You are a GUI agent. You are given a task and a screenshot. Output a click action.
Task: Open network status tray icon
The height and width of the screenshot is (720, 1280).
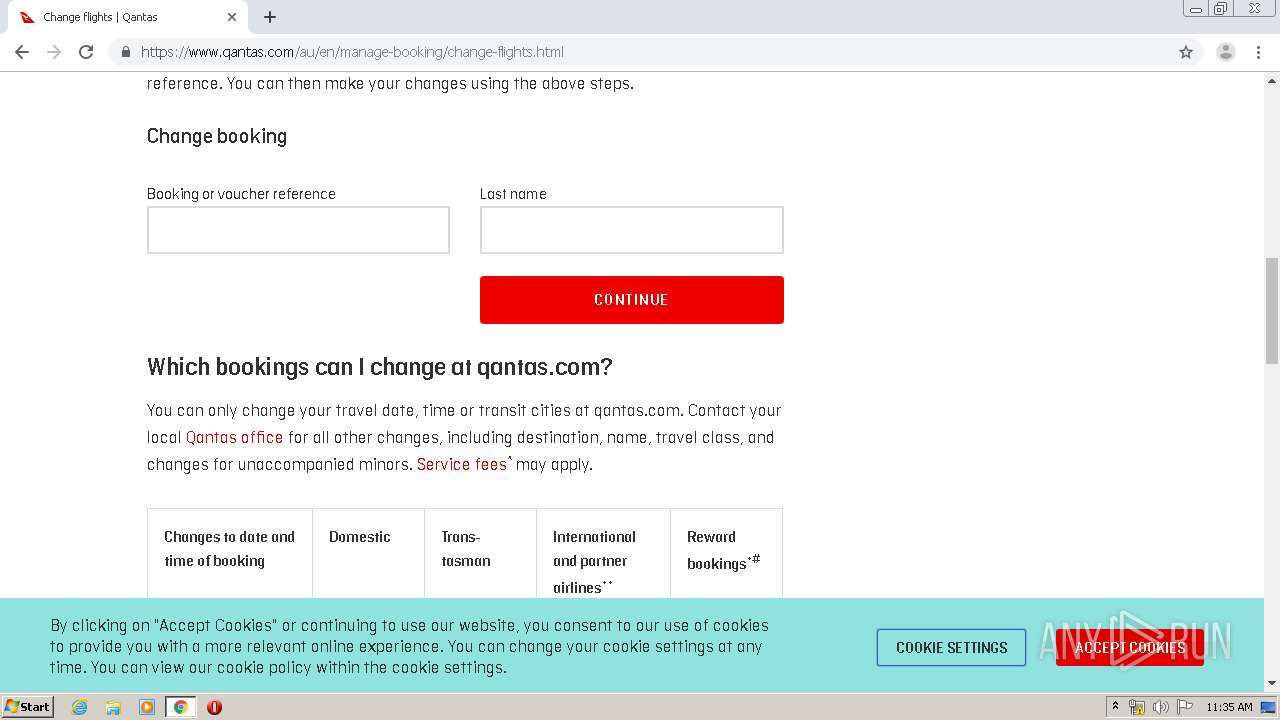1137,707
